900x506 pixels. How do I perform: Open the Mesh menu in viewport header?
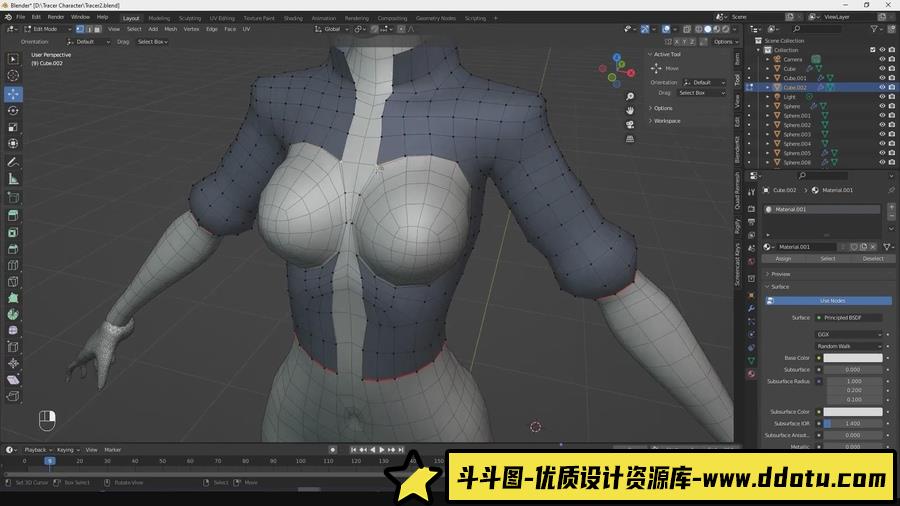(171, 29)
